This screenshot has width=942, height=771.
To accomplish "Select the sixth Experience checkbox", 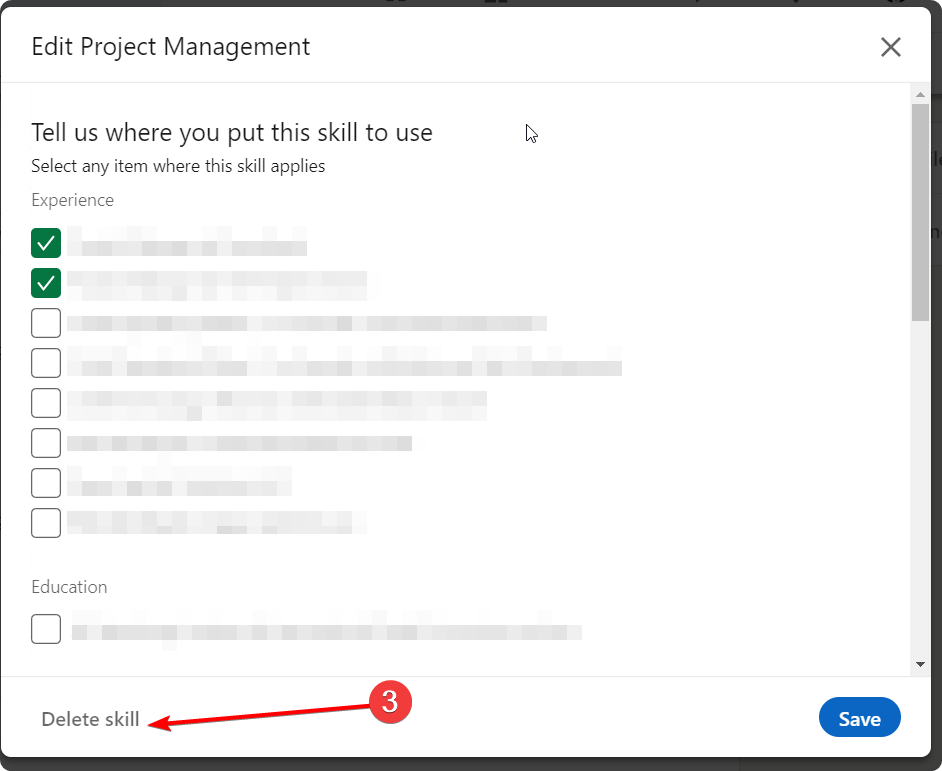I will pos(46,442).
